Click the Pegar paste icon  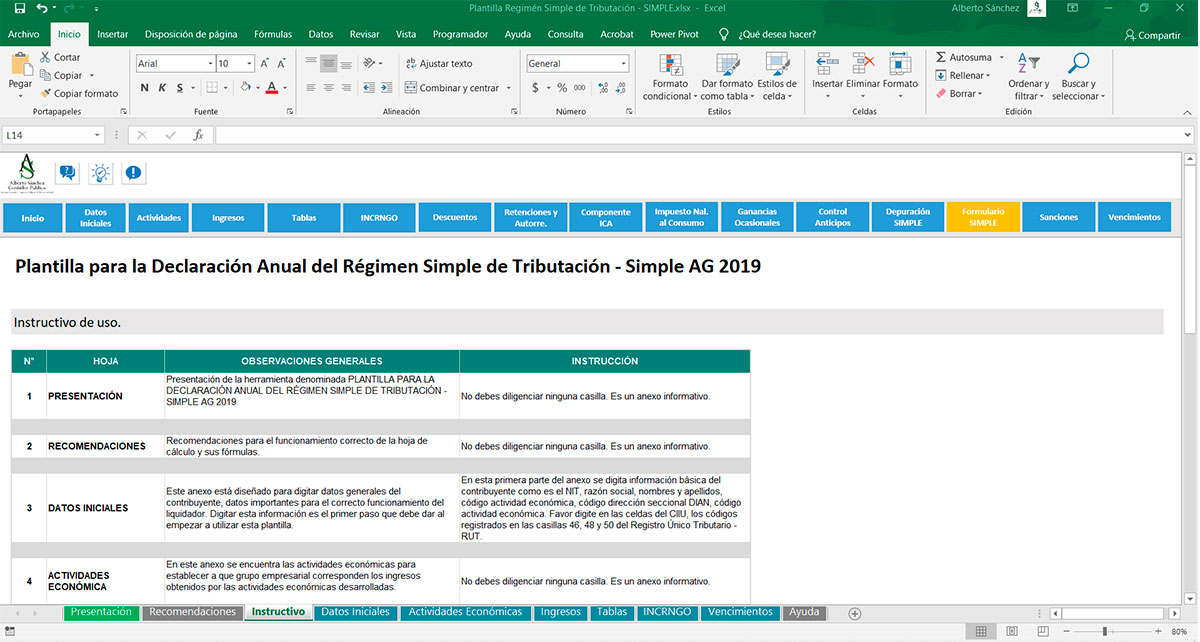(20, 64)
